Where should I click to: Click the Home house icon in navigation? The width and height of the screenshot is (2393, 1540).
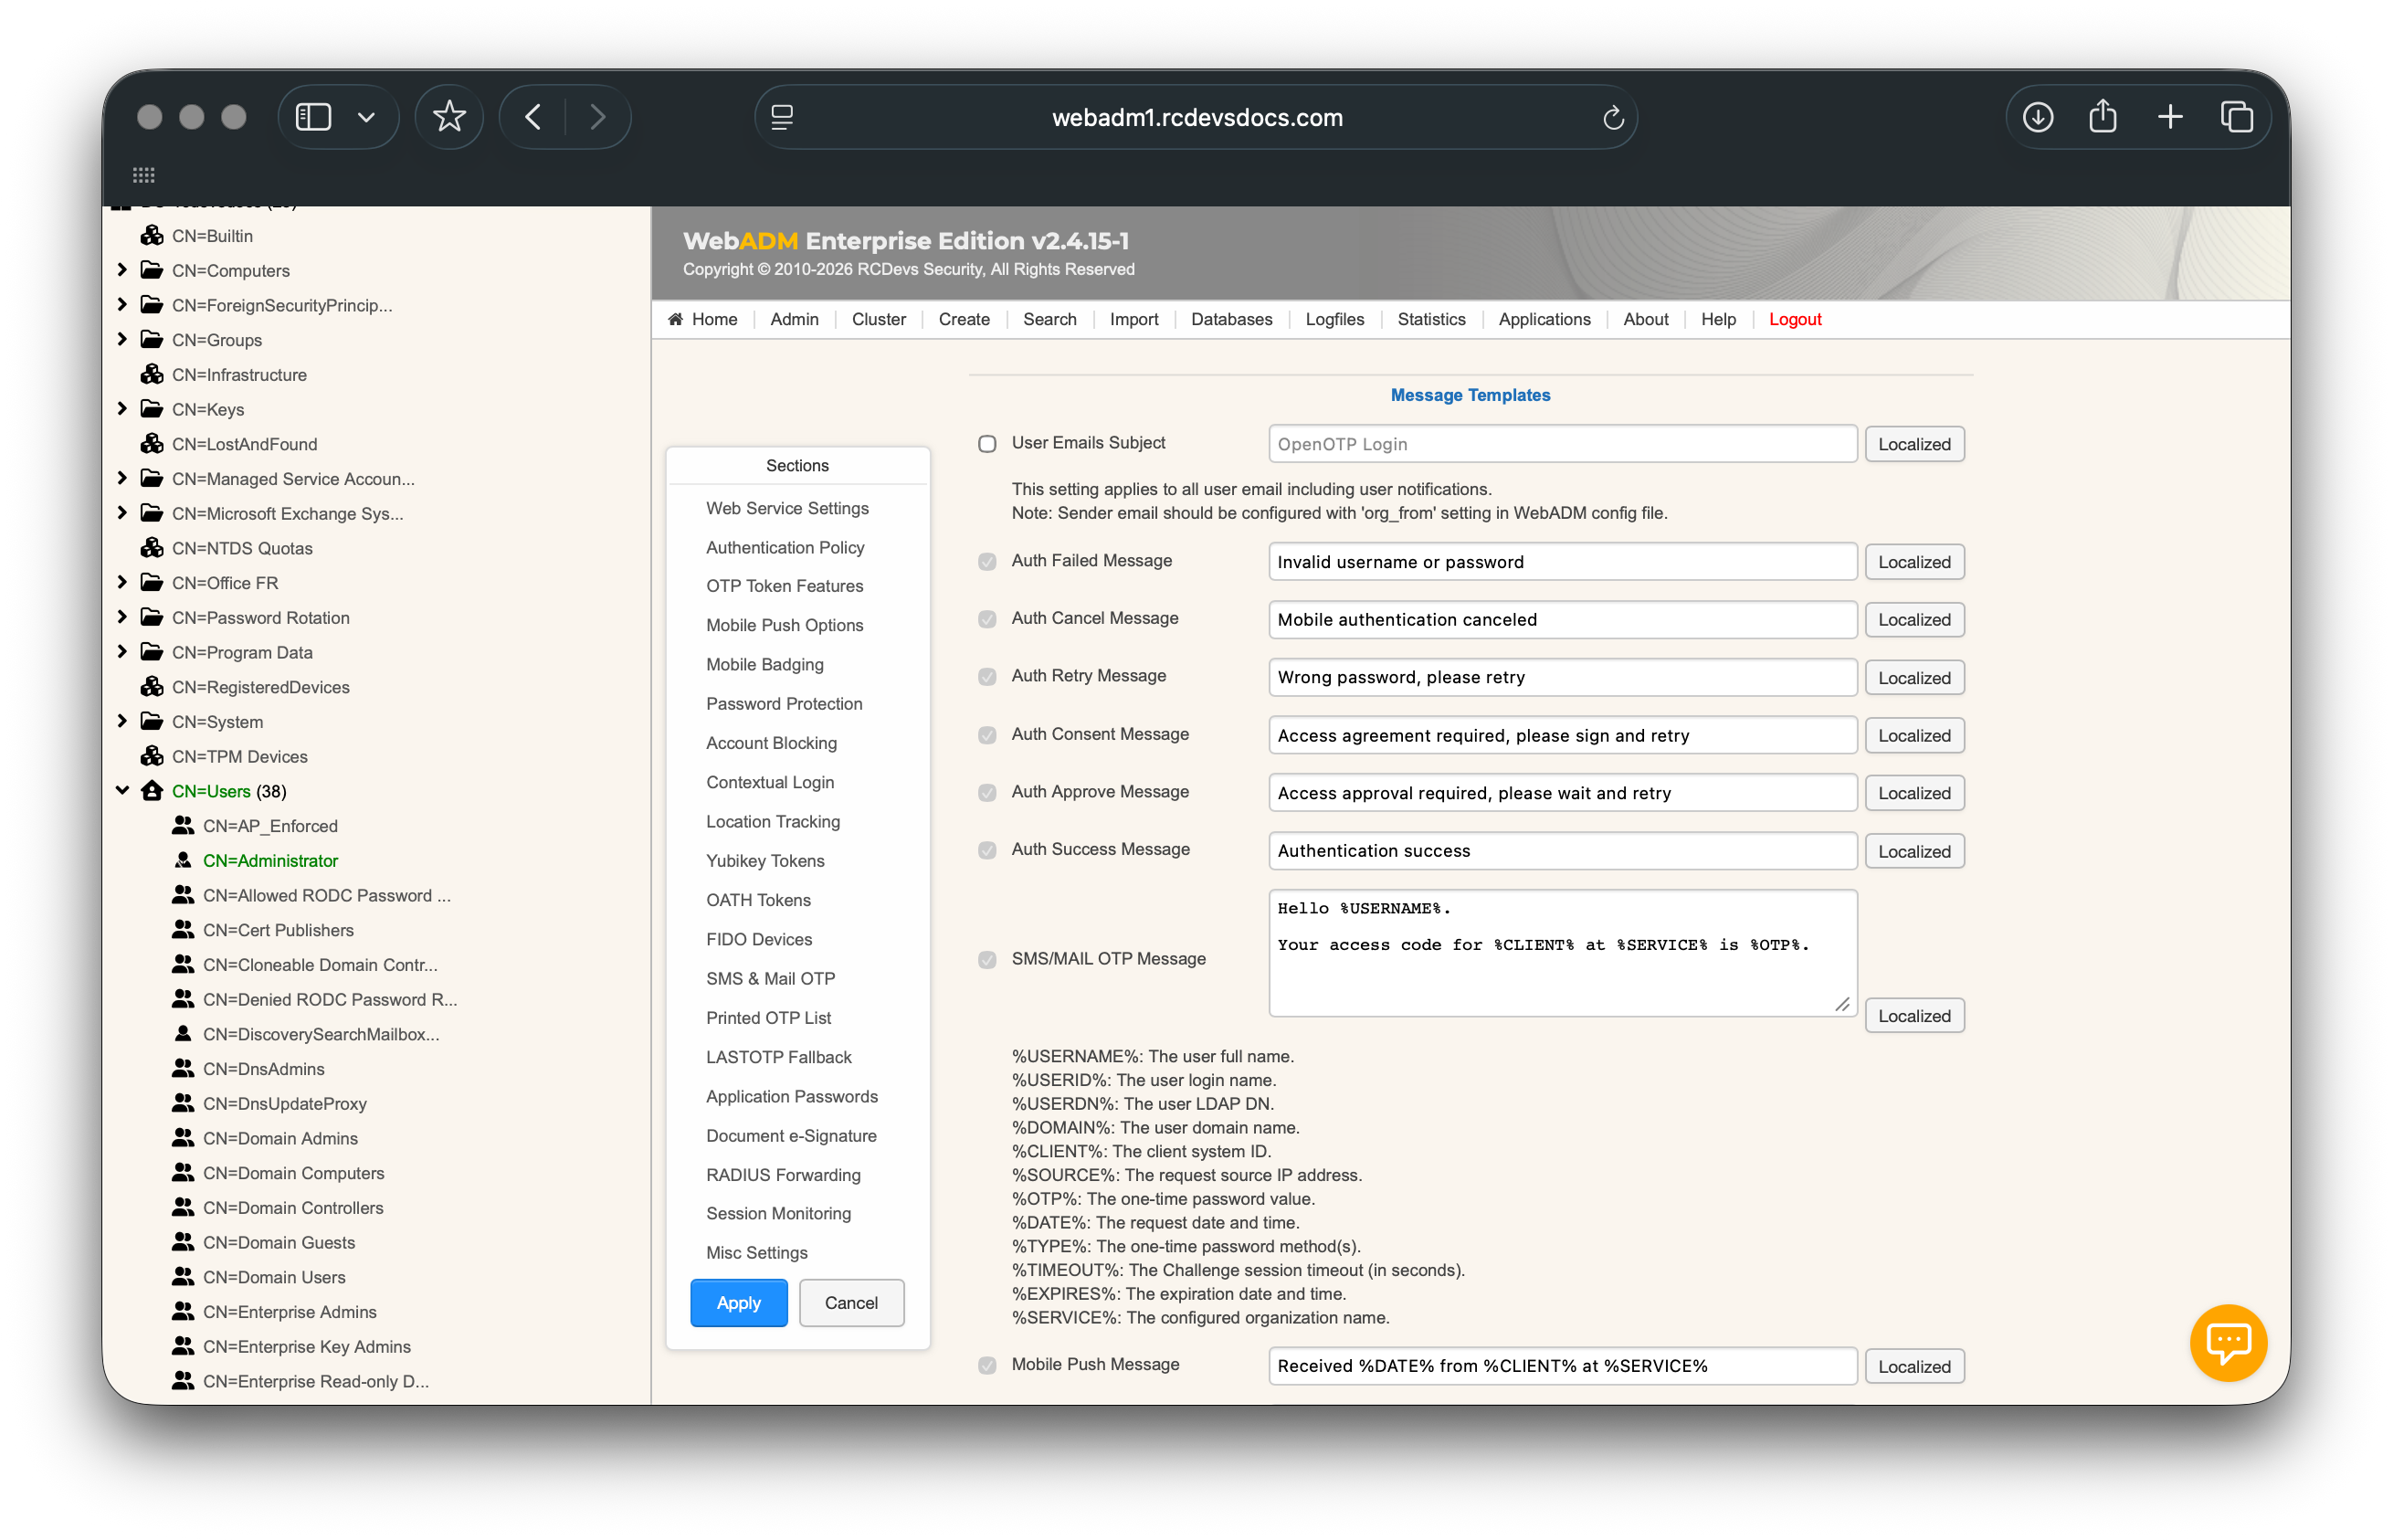pyautogui.click(x=676, y=319)
